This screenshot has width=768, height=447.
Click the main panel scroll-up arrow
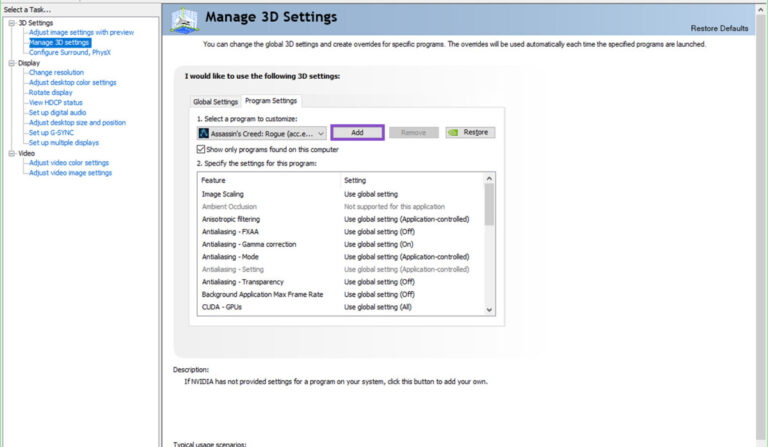pos(761,9)
